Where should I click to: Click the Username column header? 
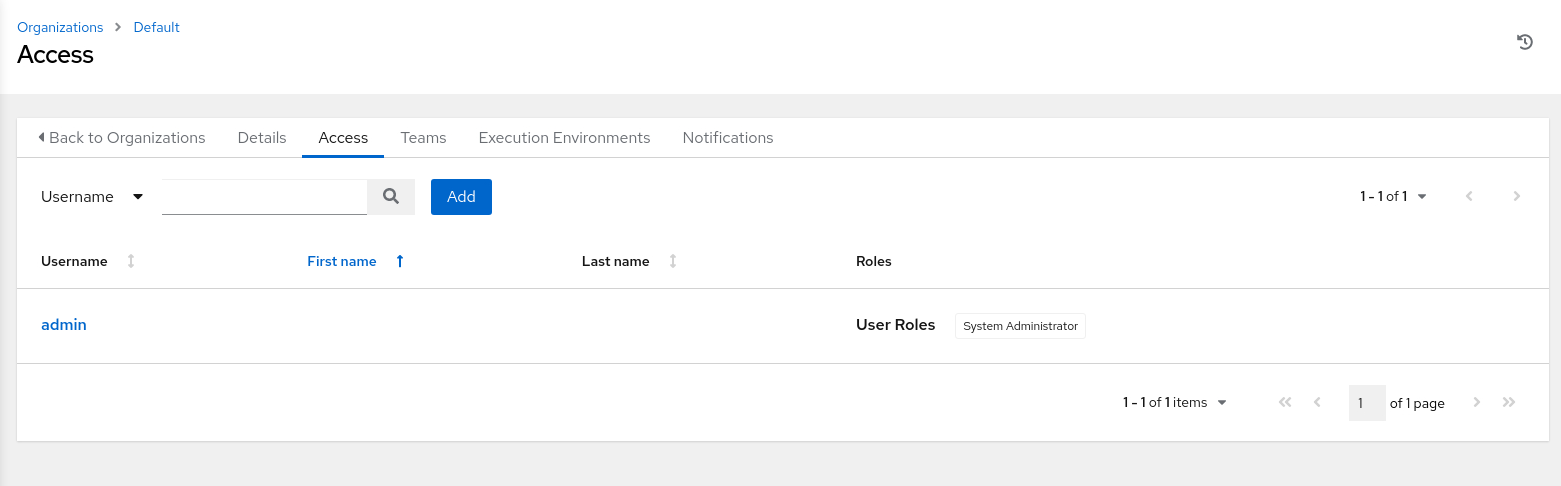click(74, 261)
